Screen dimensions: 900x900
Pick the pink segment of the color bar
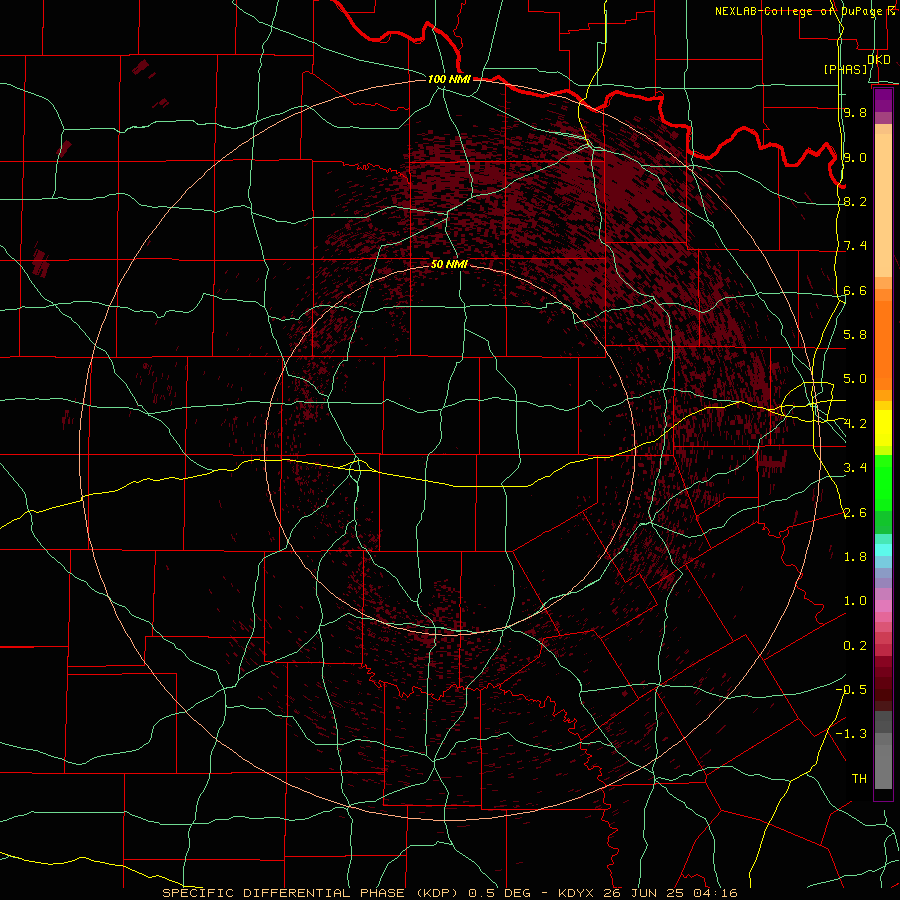pyautogui.click(x=883, y=606)
